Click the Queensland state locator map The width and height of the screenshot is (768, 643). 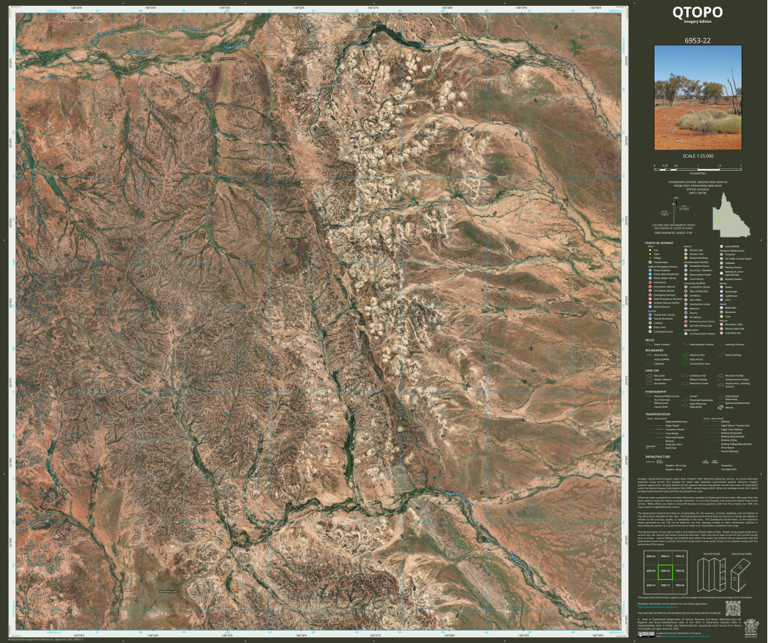[x=731, y=215]
